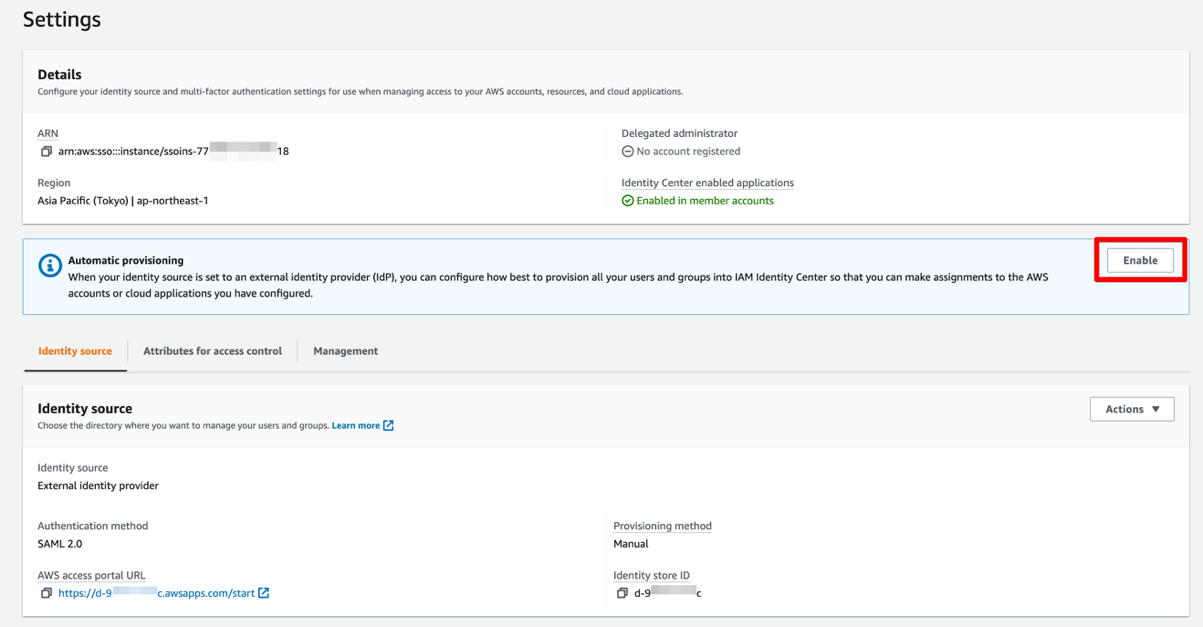Click the No account registered status icon
1203x627 pixels.
tap(627, 152)
